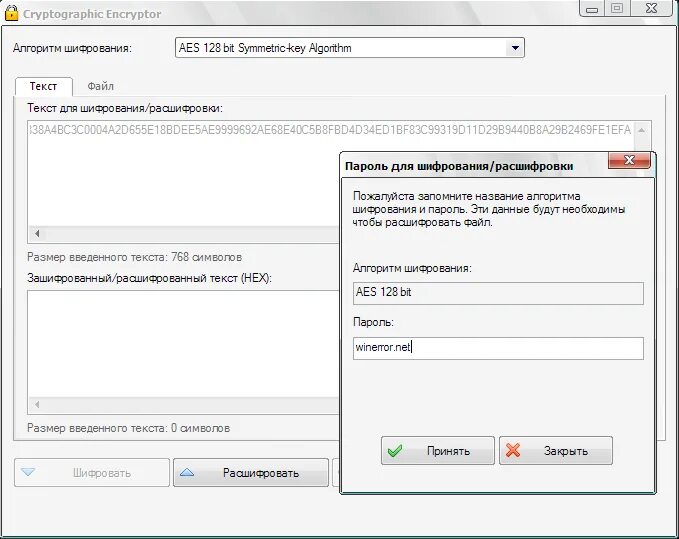
Task: Close the Cryptographic Encryptor main window
Action: 652,8
